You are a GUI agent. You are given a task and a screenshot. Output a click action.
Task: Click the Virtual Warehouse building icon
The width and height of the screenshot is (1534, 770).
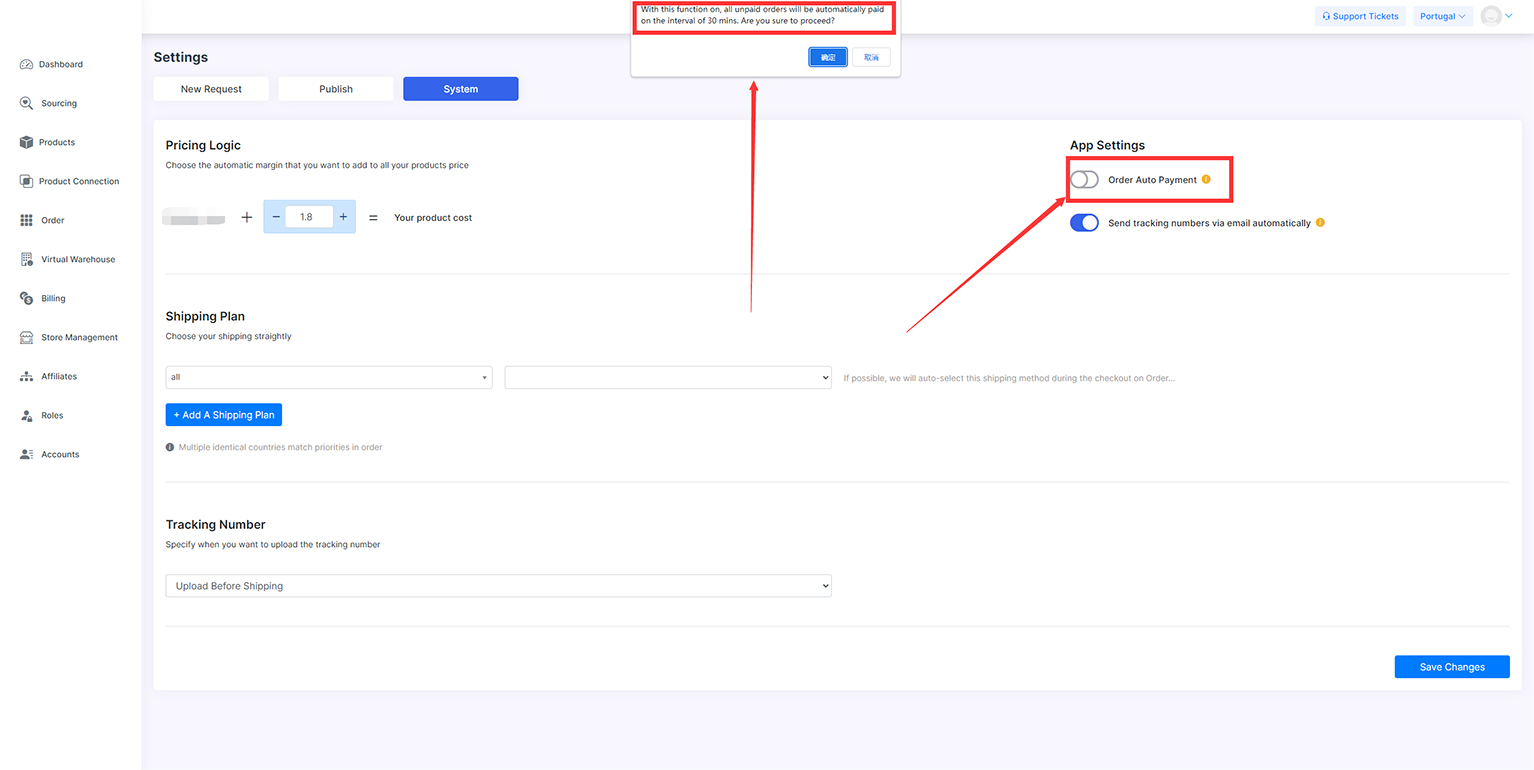pos(27,259)
